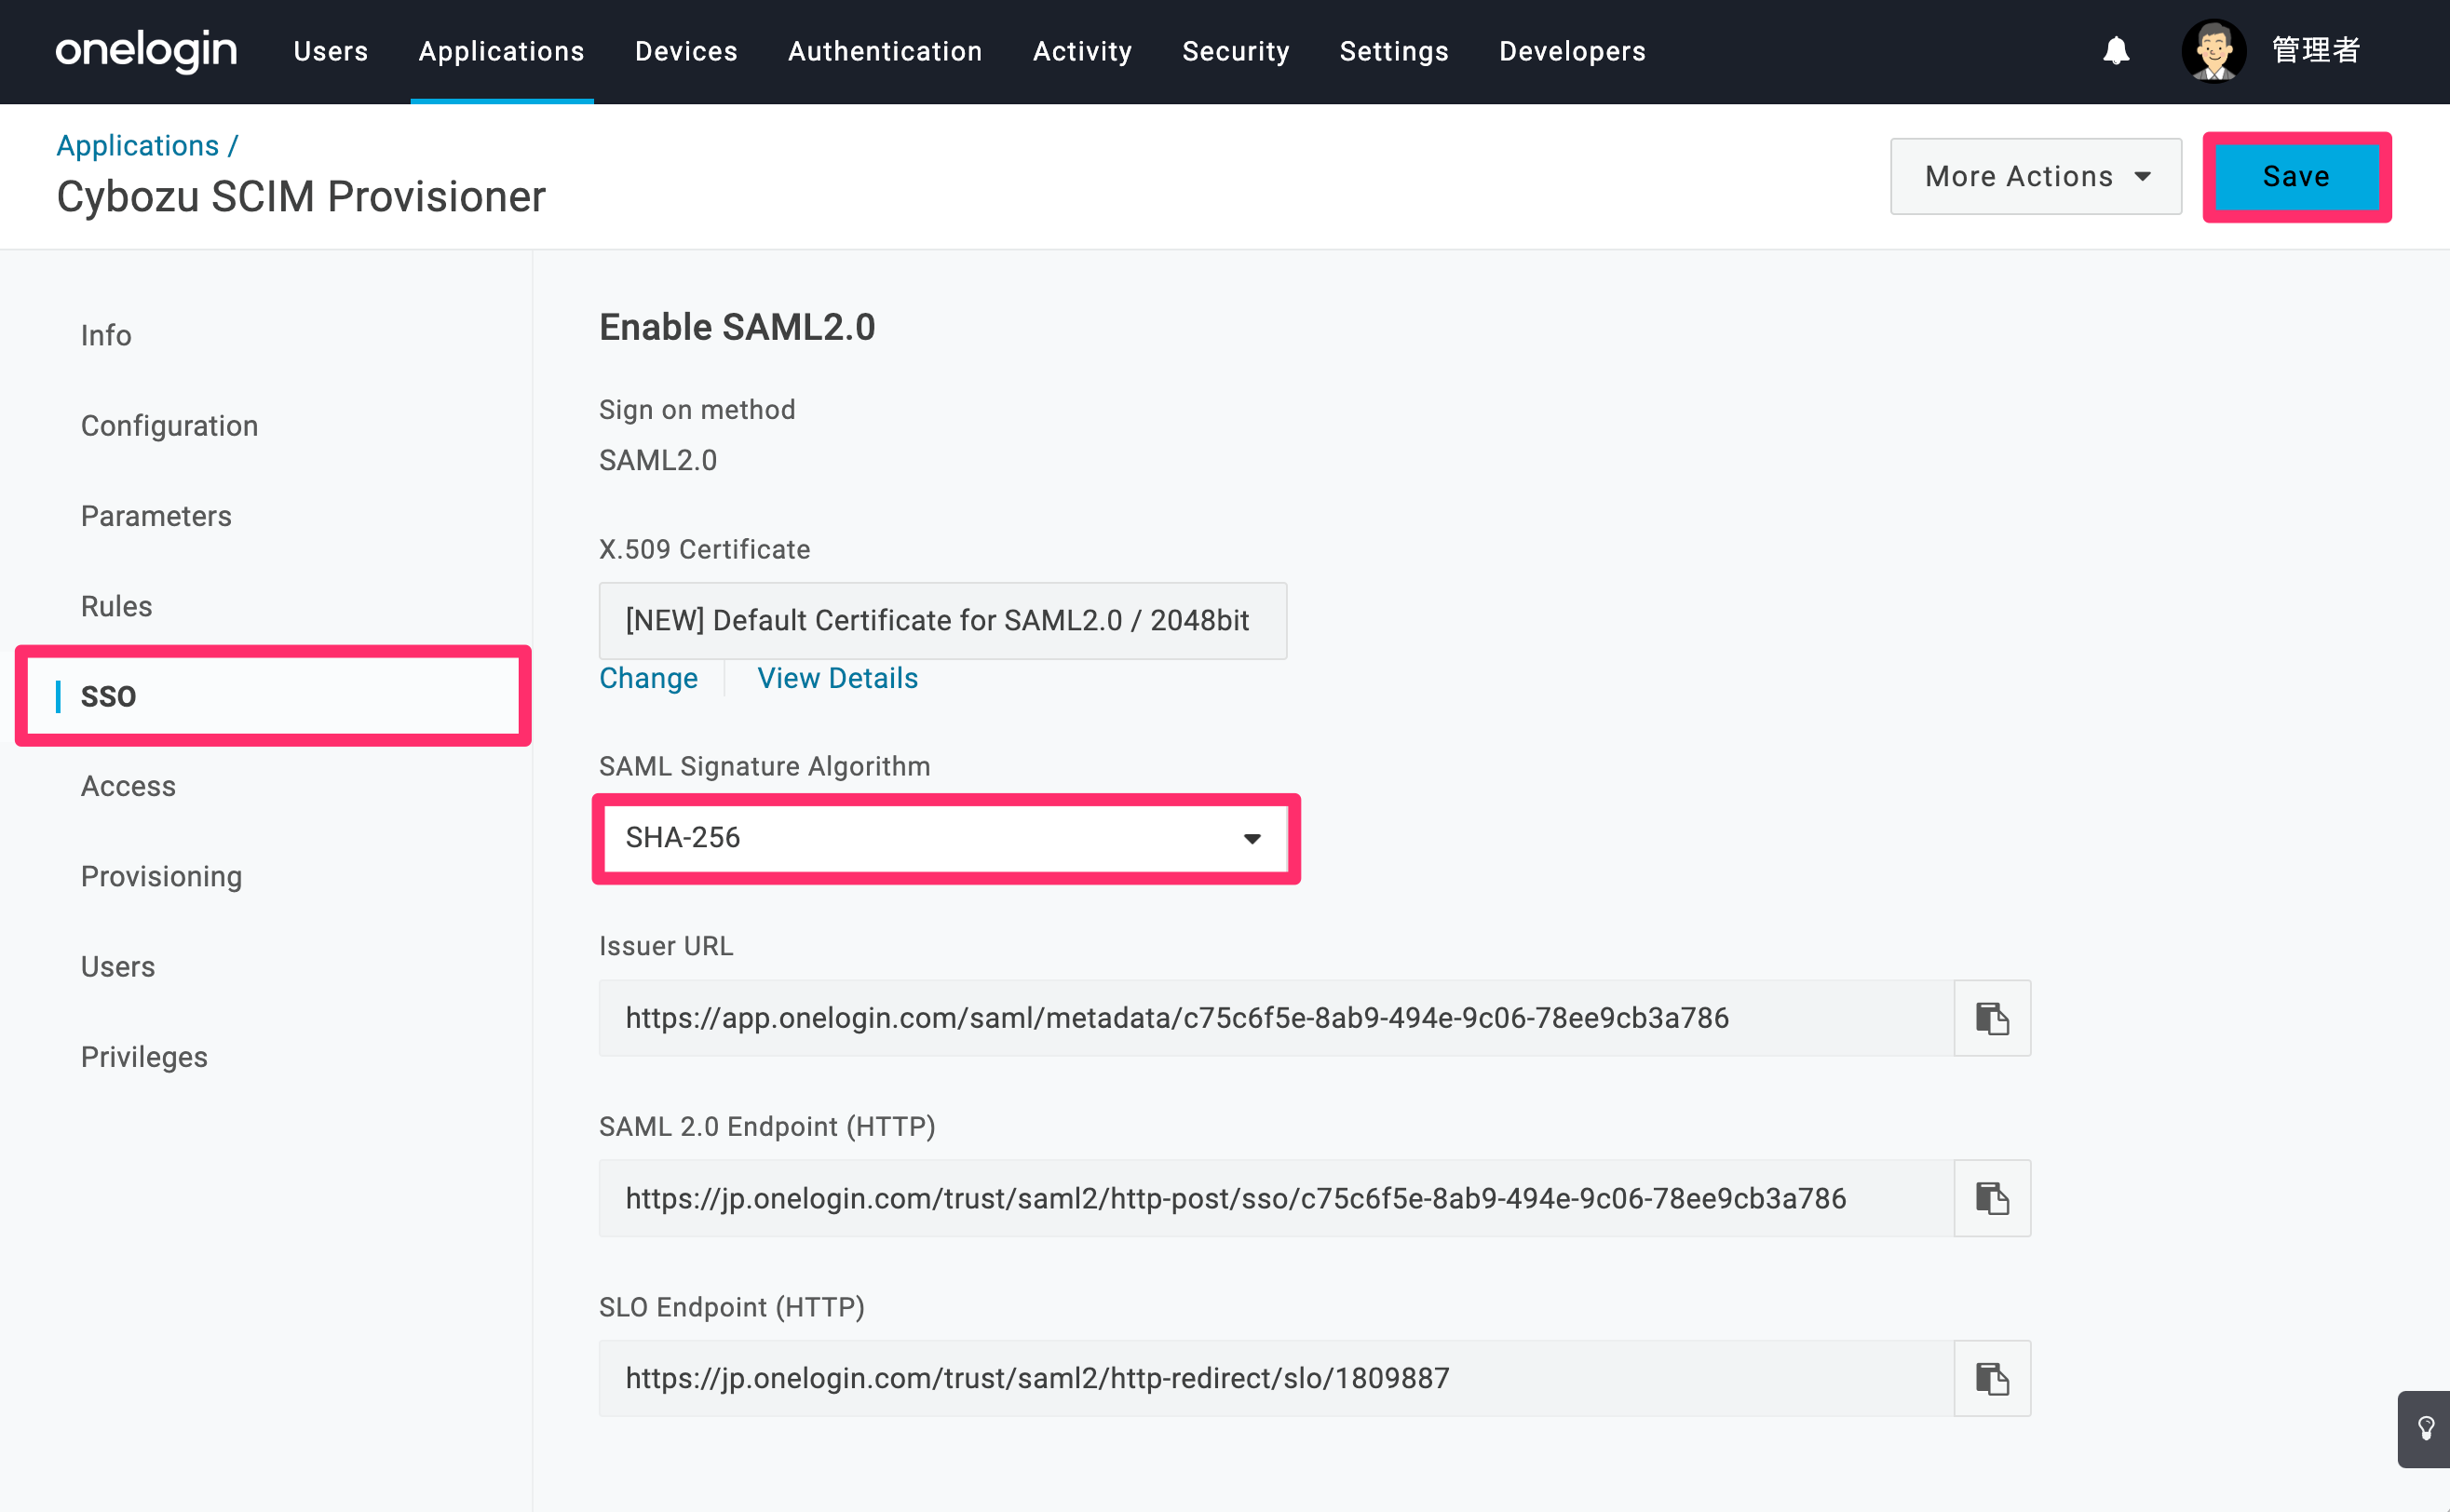2450x1512 pixels.
Task: Click the Cybozu SCIM Provisioner title
Action: click(x=301, y=196)
